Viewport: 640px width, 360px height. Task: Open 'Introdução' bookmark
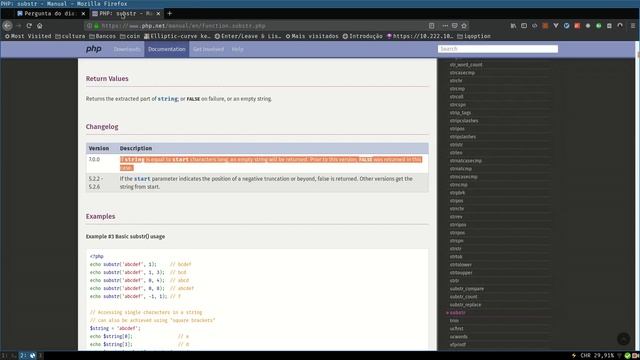tap(362, 36)
